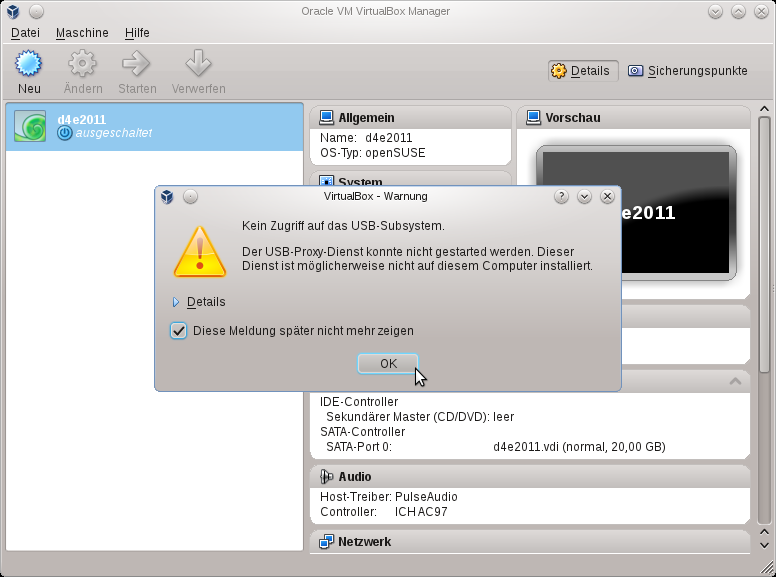Click the round pin button in main title bar

tap(37, 11)
